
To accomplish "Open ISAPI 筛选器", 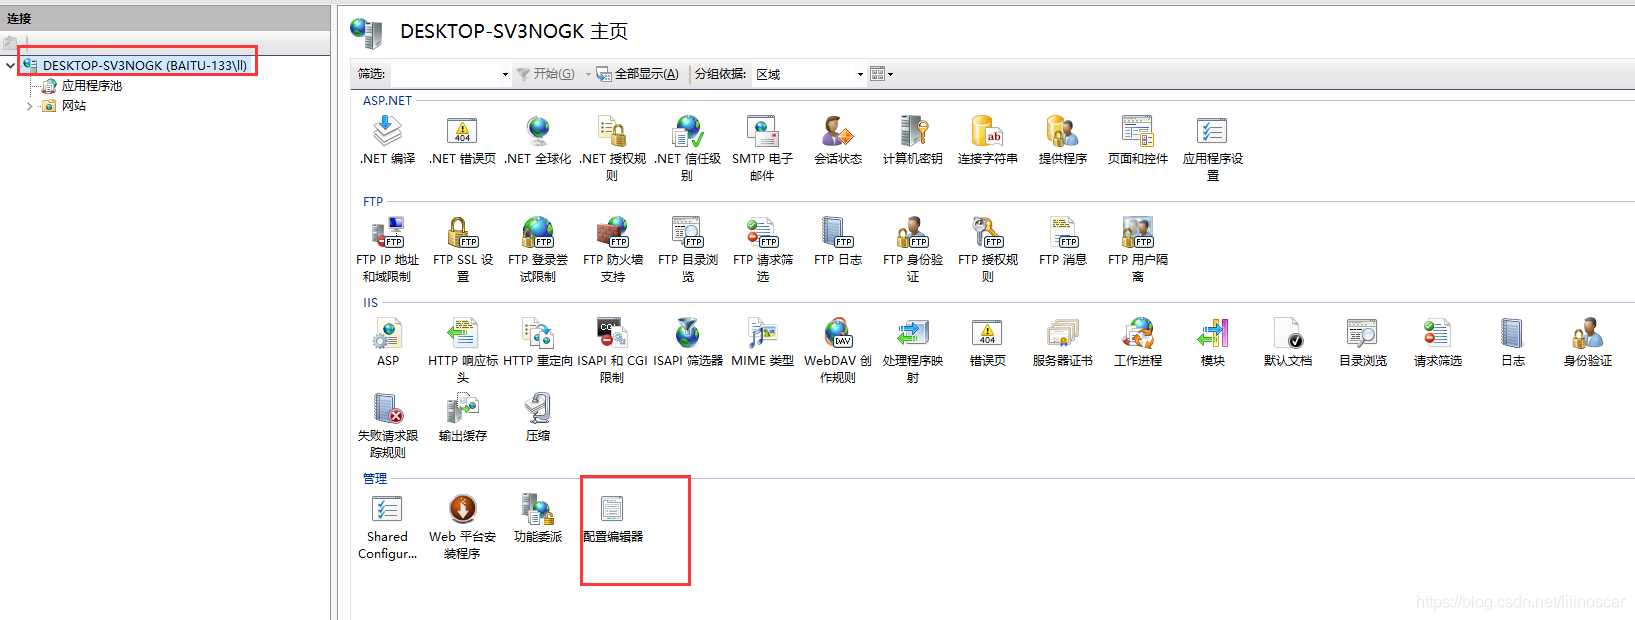I will coord(688,342).
